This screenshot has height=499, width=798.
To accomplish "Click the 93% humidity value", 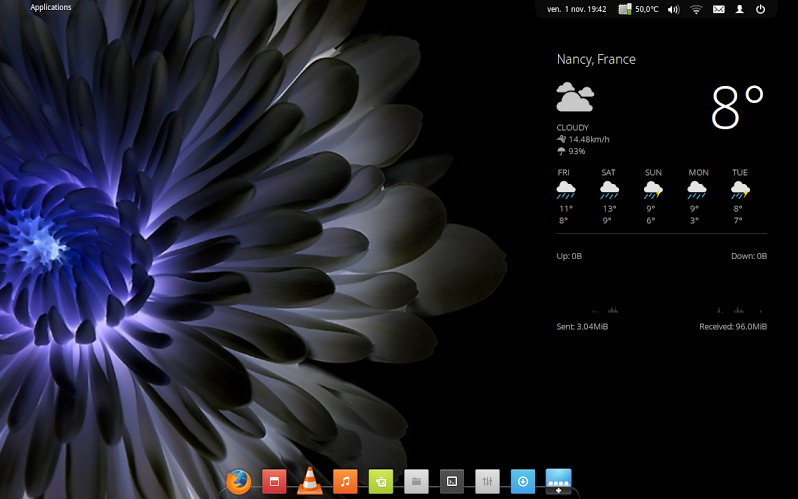I will tap(577, 151).
